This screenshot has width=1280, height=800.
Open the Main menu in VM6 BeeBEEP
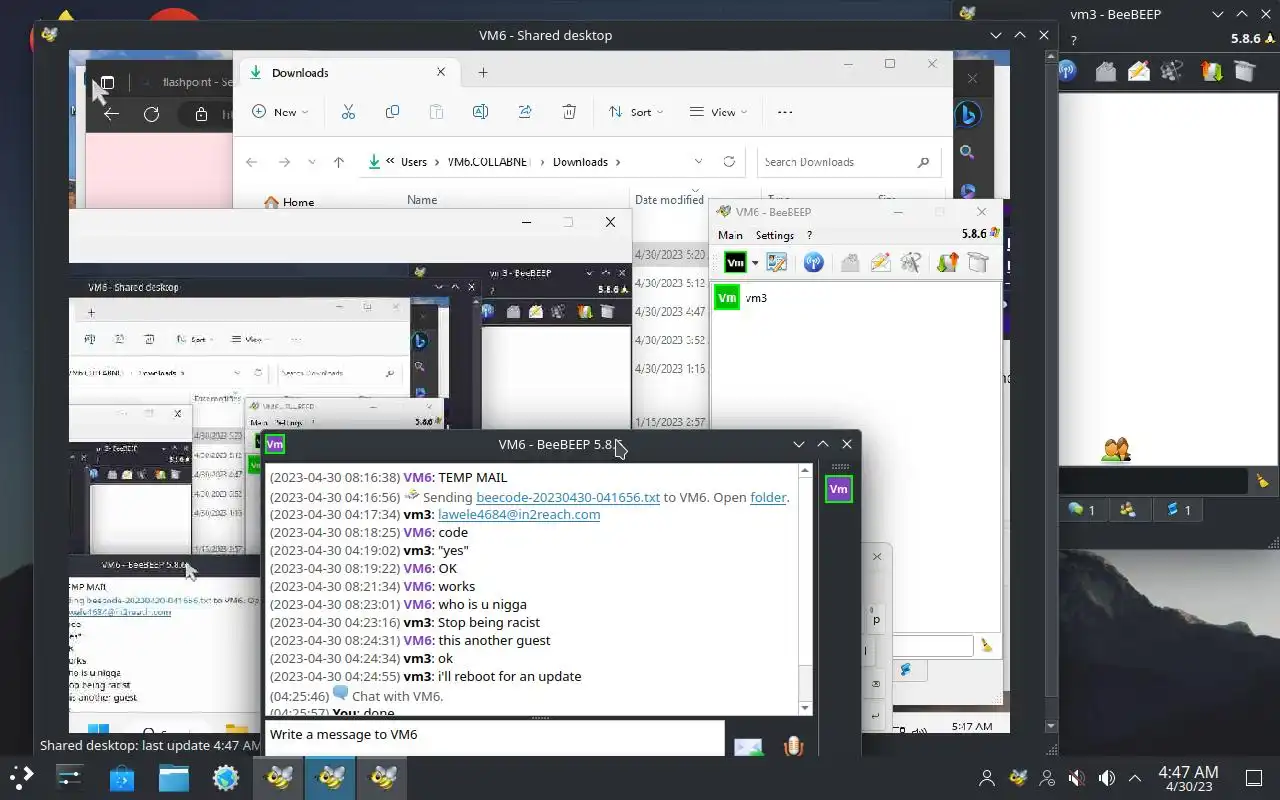pyautogui.click(x=730, y=235)
